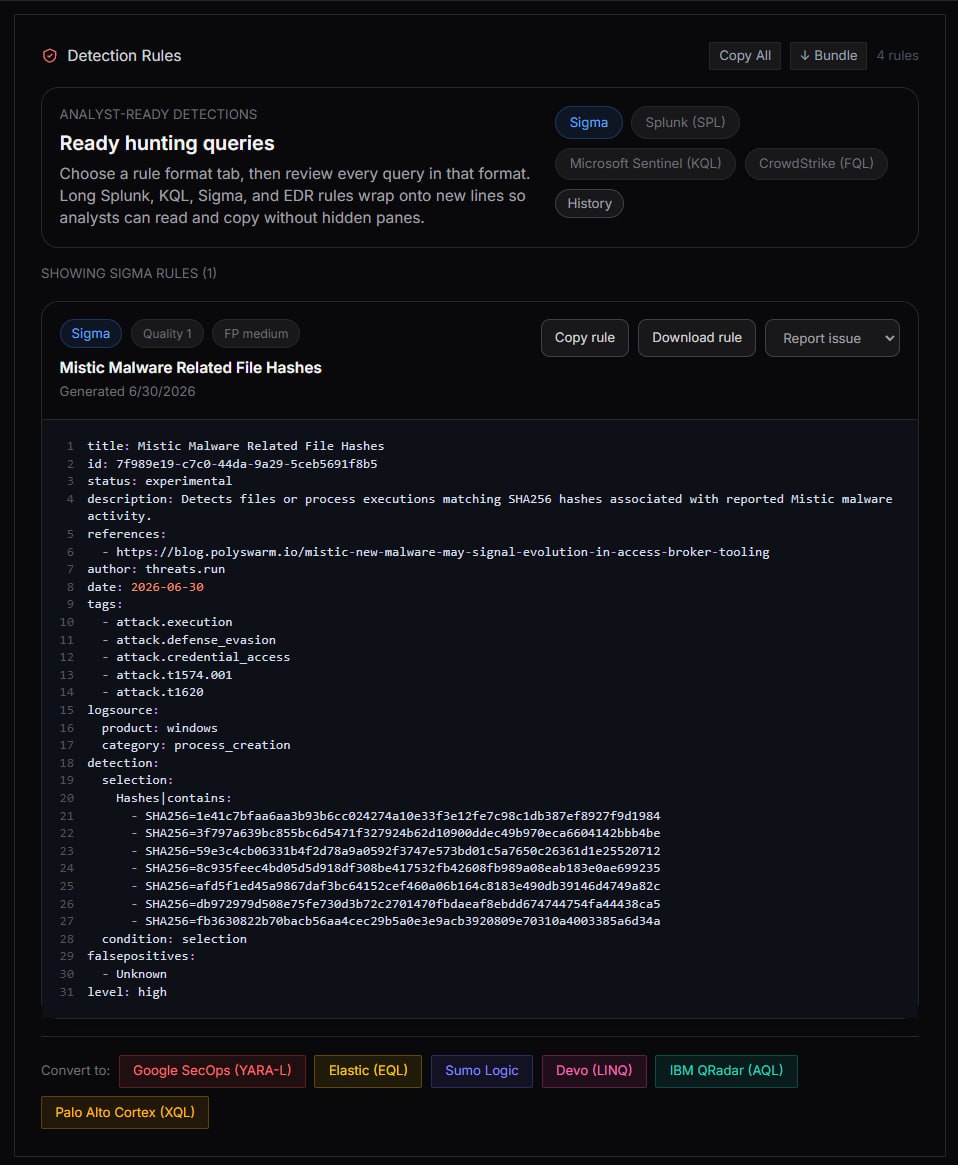Click the Sigma badge on rule card
The image size is (958, 1165).
pos(91,334)
